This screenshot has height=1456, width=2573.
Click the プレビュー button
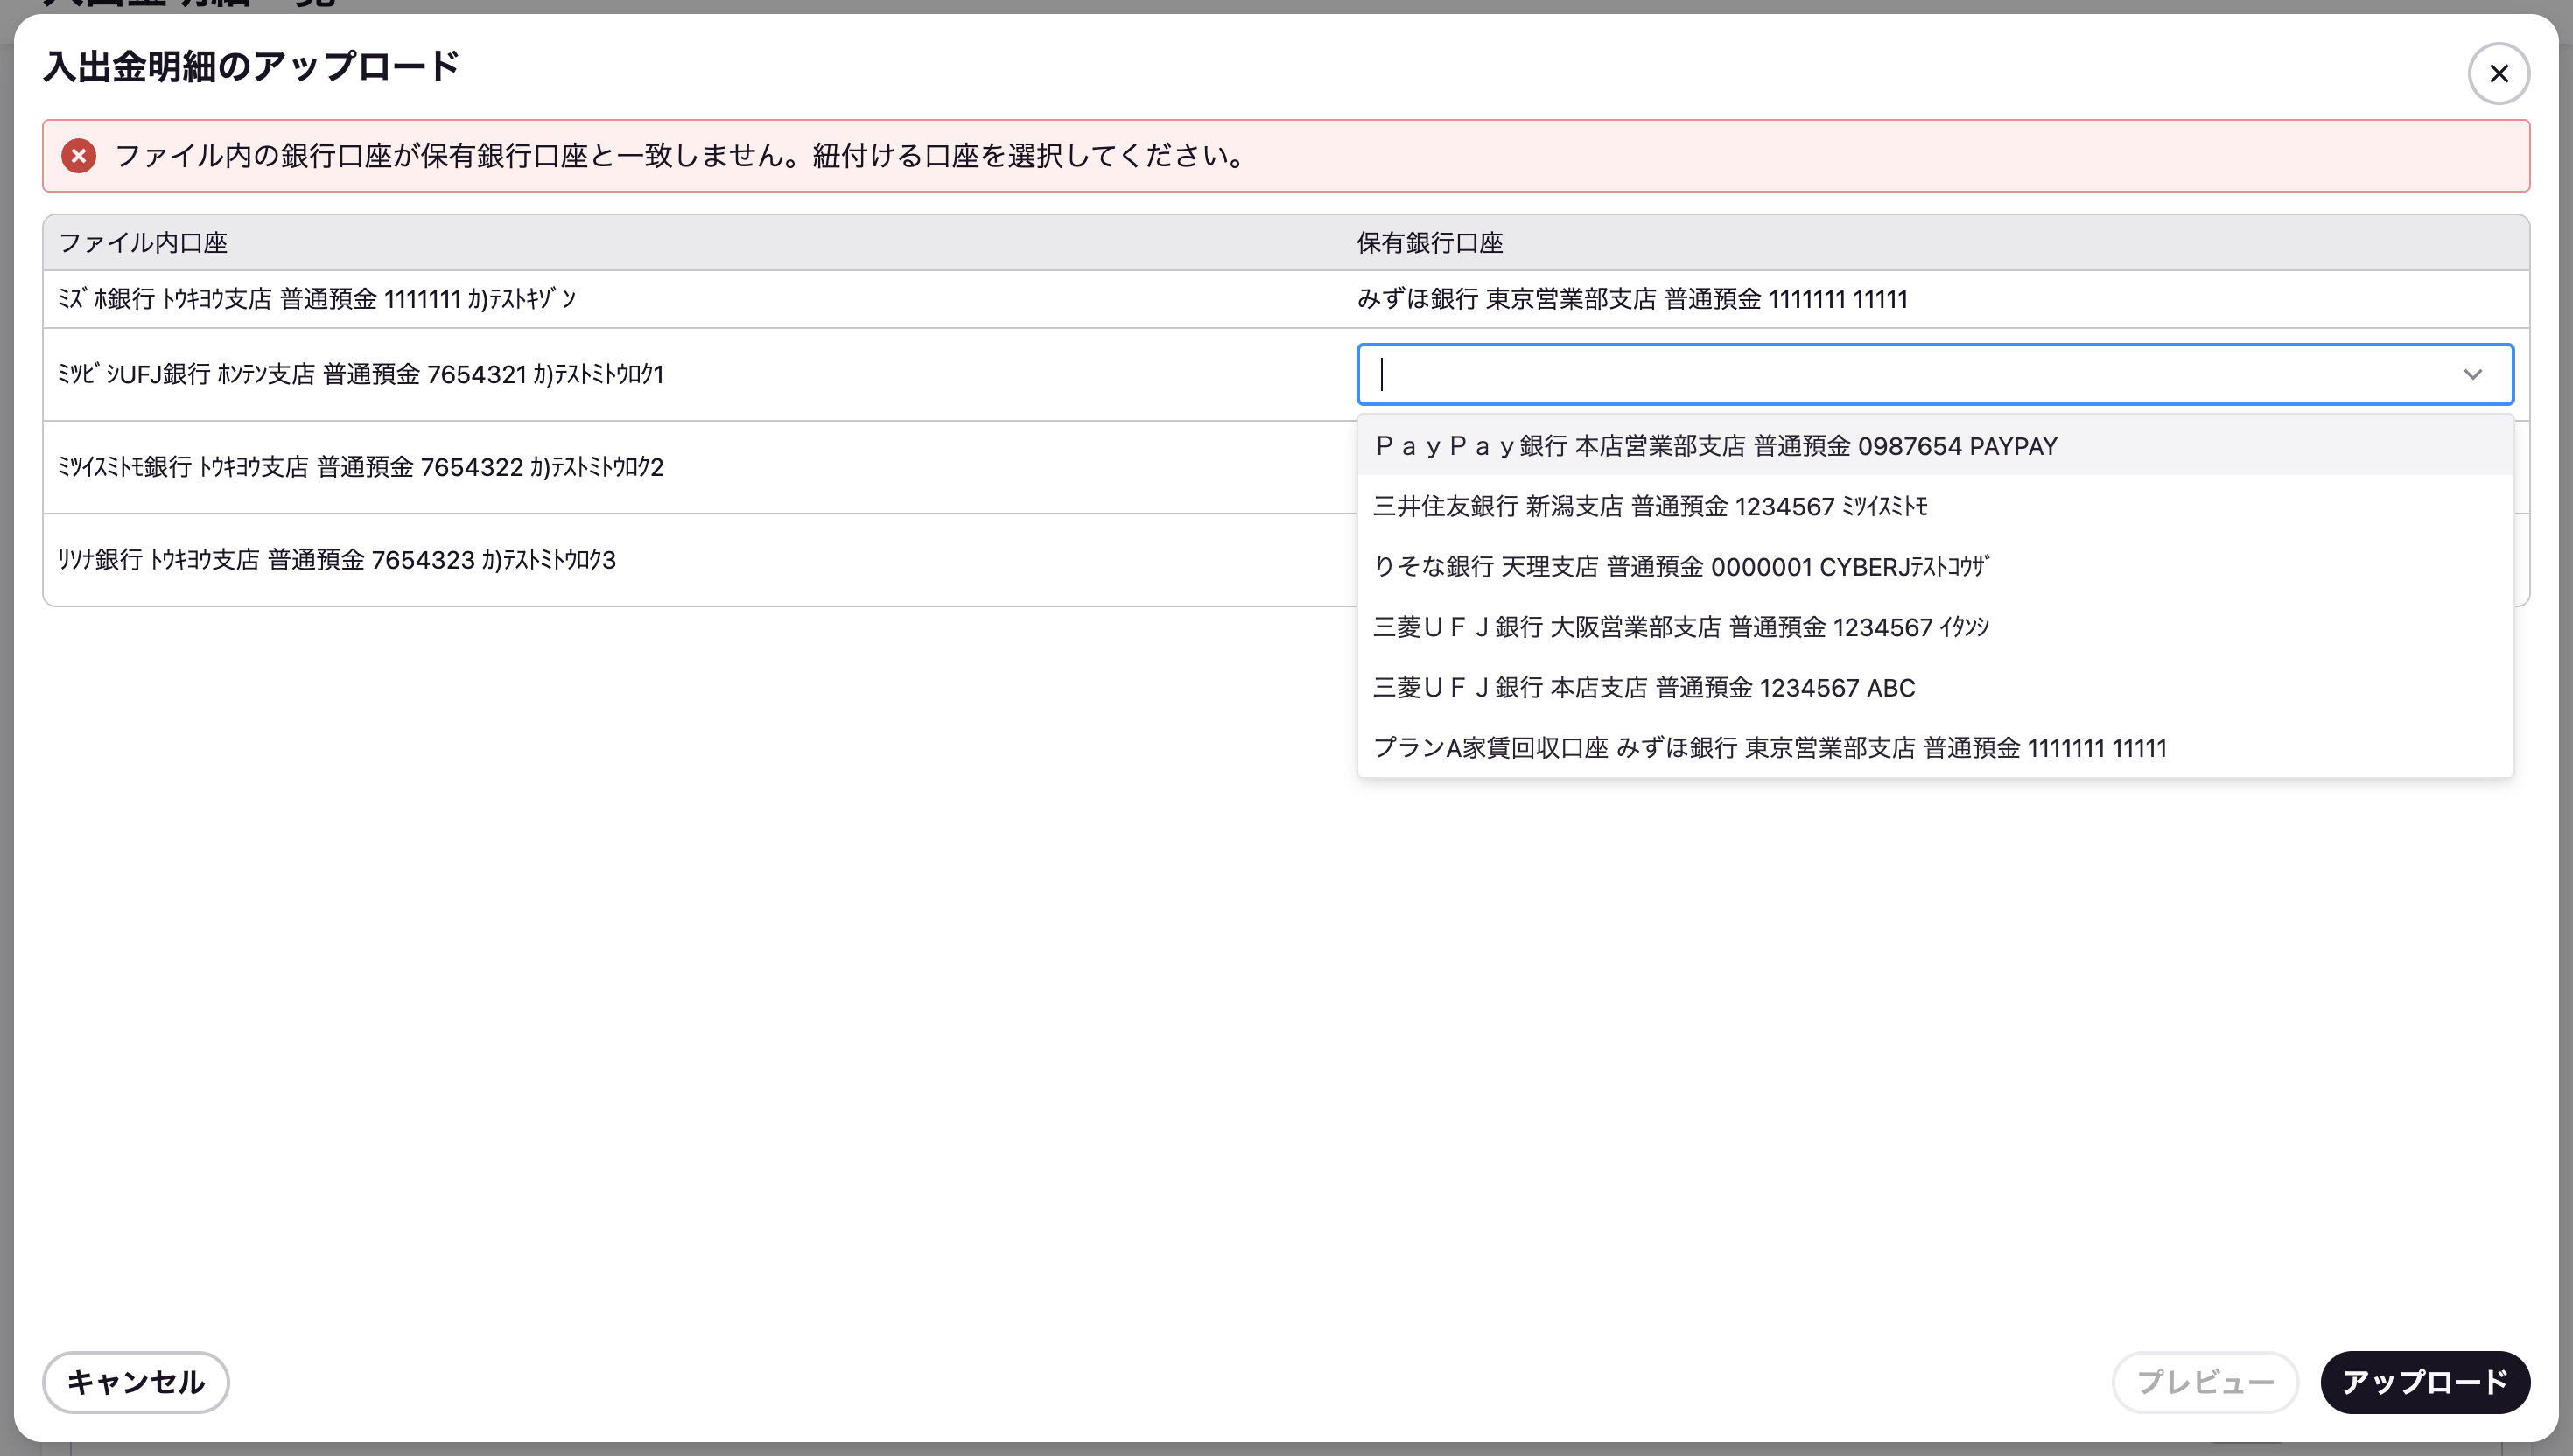(x=2205, y=1382)
